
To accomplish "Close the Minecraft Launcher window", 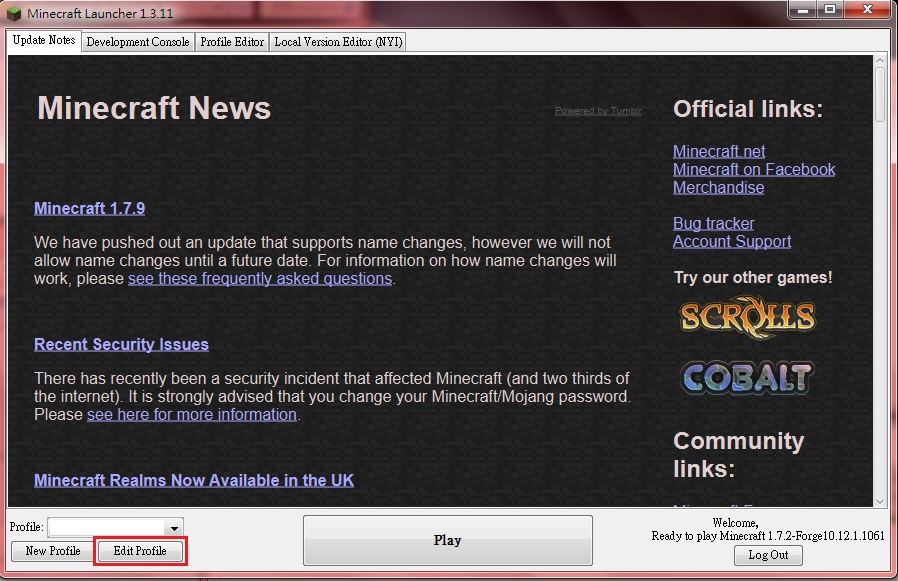I will pos(867,10).
